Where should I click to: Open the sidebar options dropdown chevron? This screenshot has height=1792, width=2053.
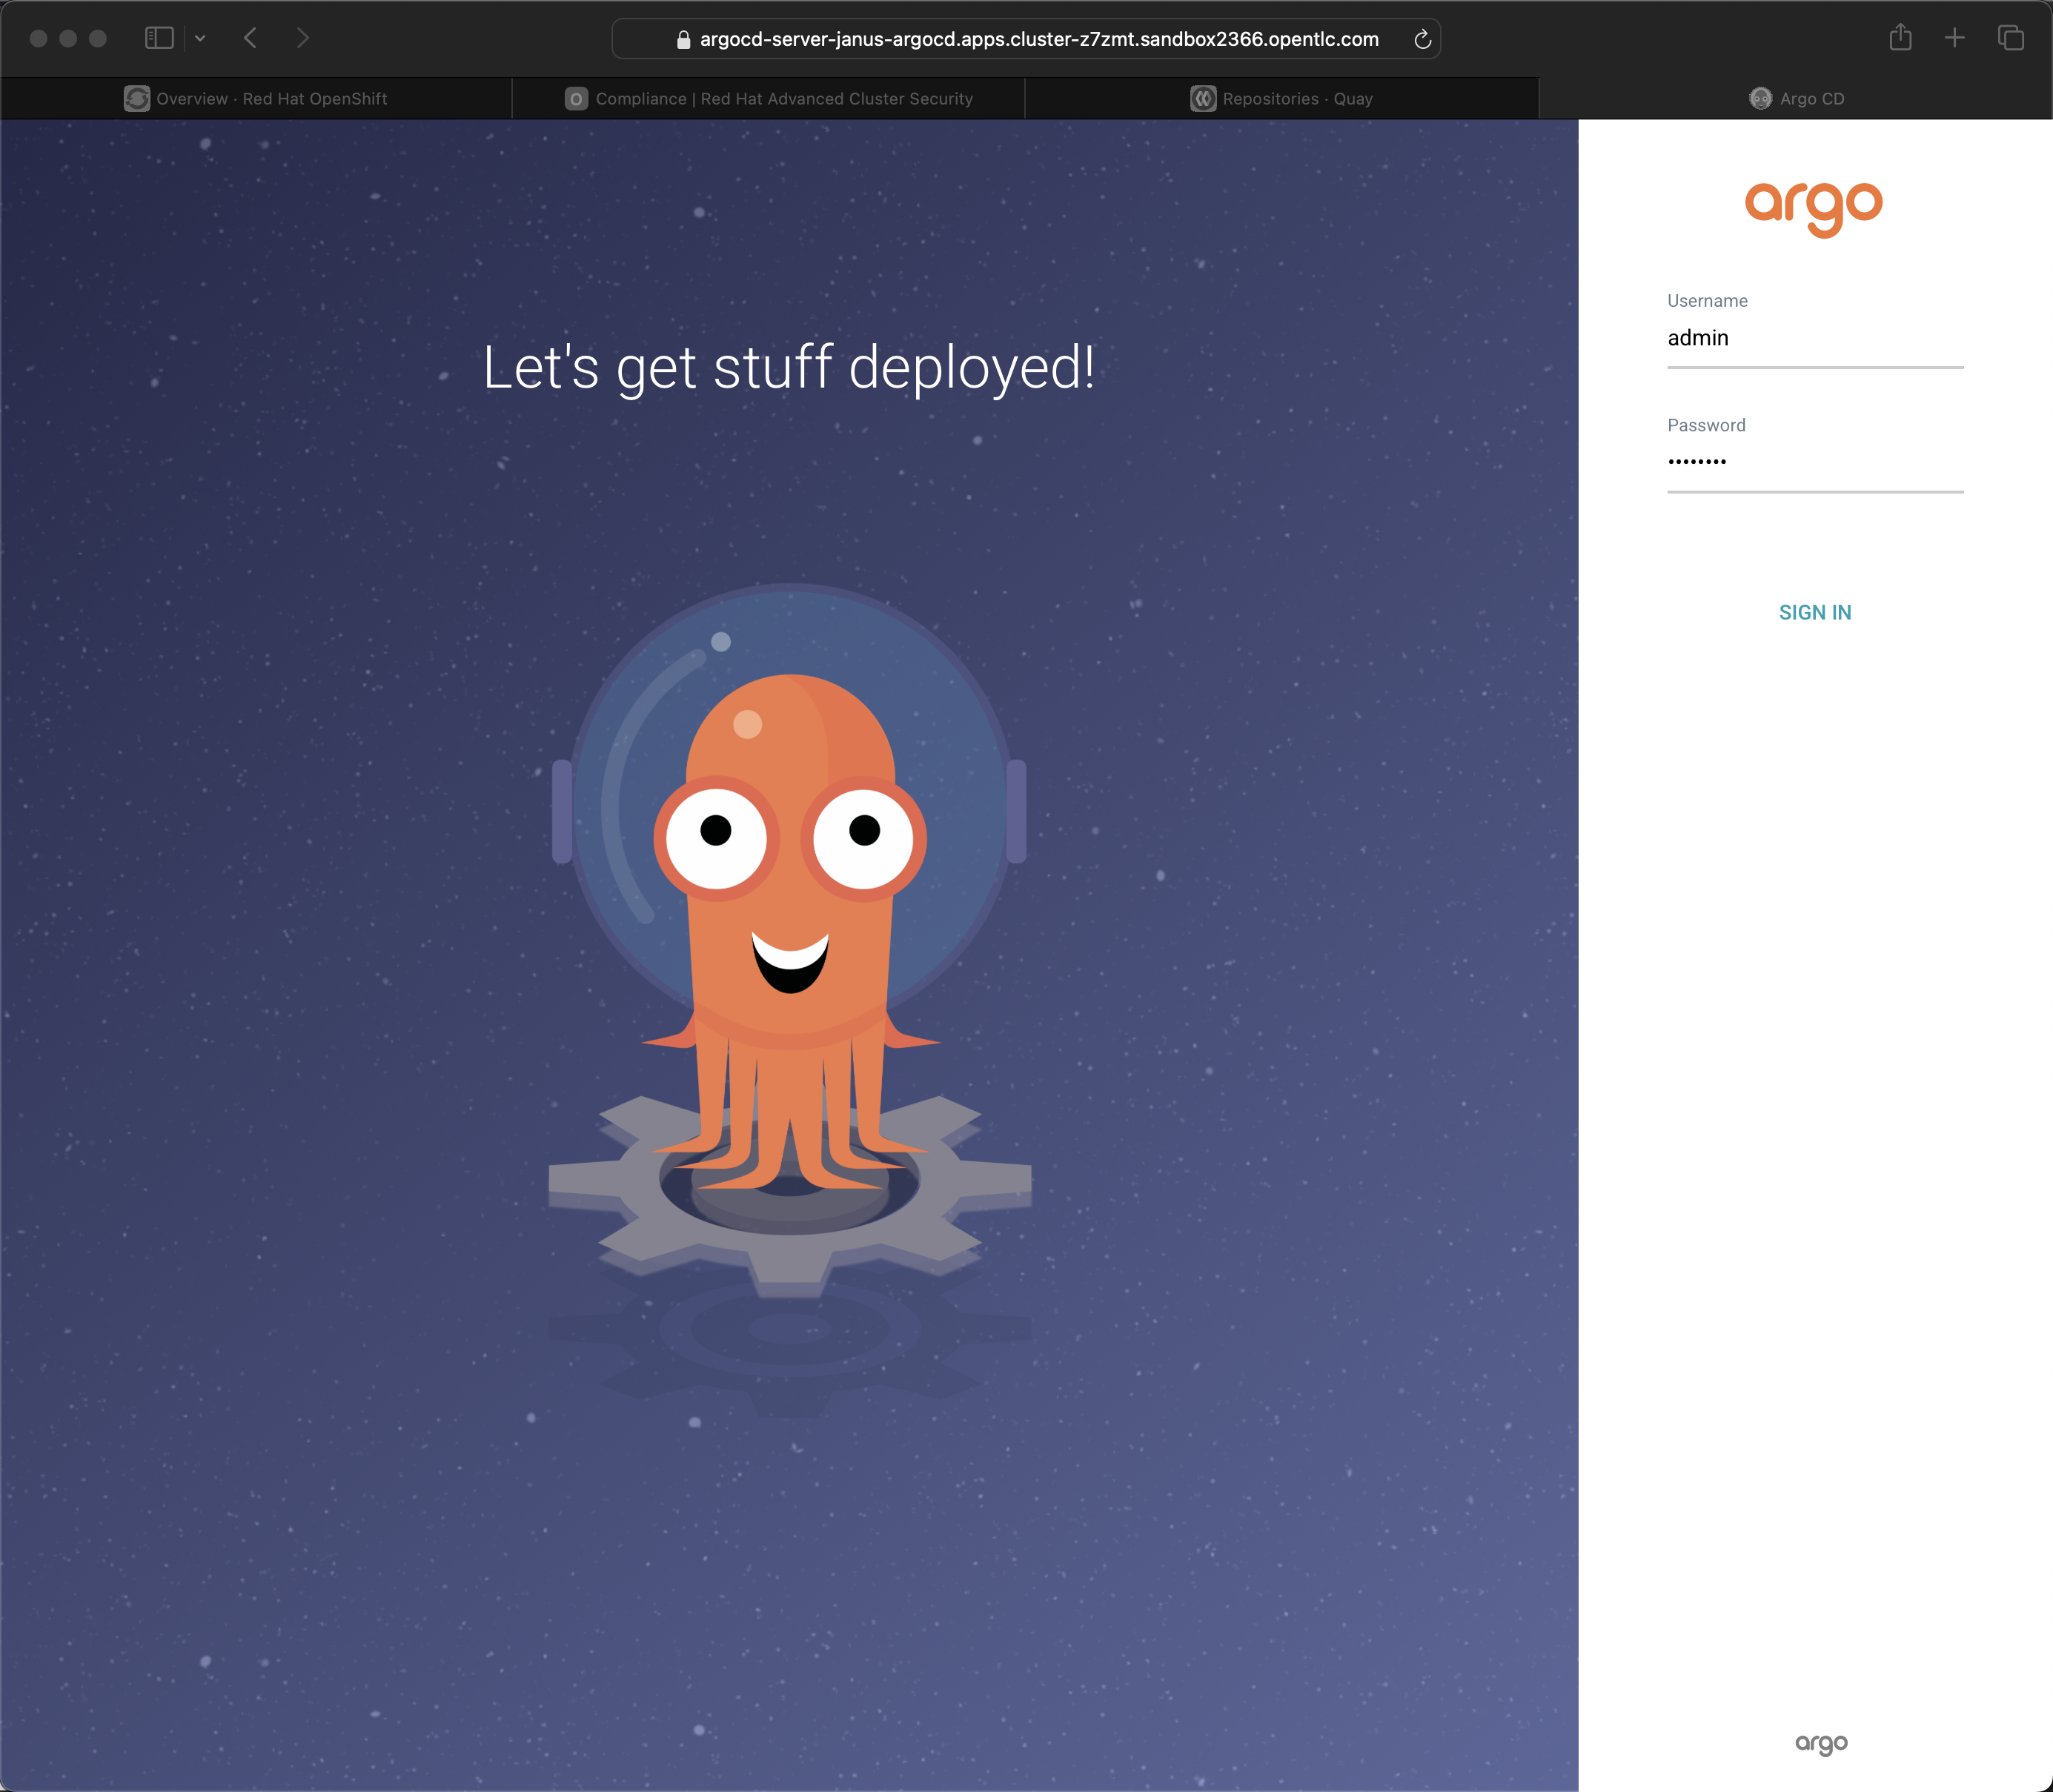(200, 38)
